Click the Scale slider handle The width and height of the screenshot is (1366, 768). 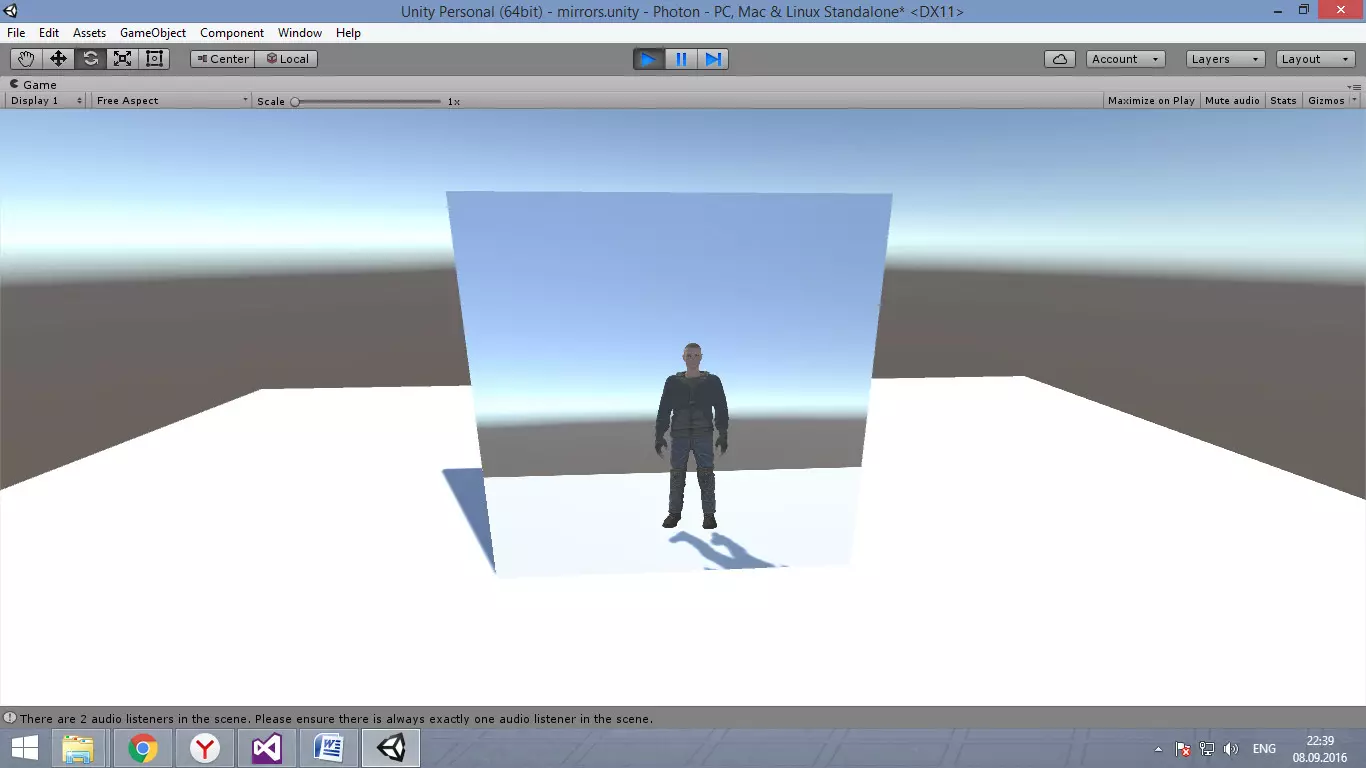[x=295, y=101]
